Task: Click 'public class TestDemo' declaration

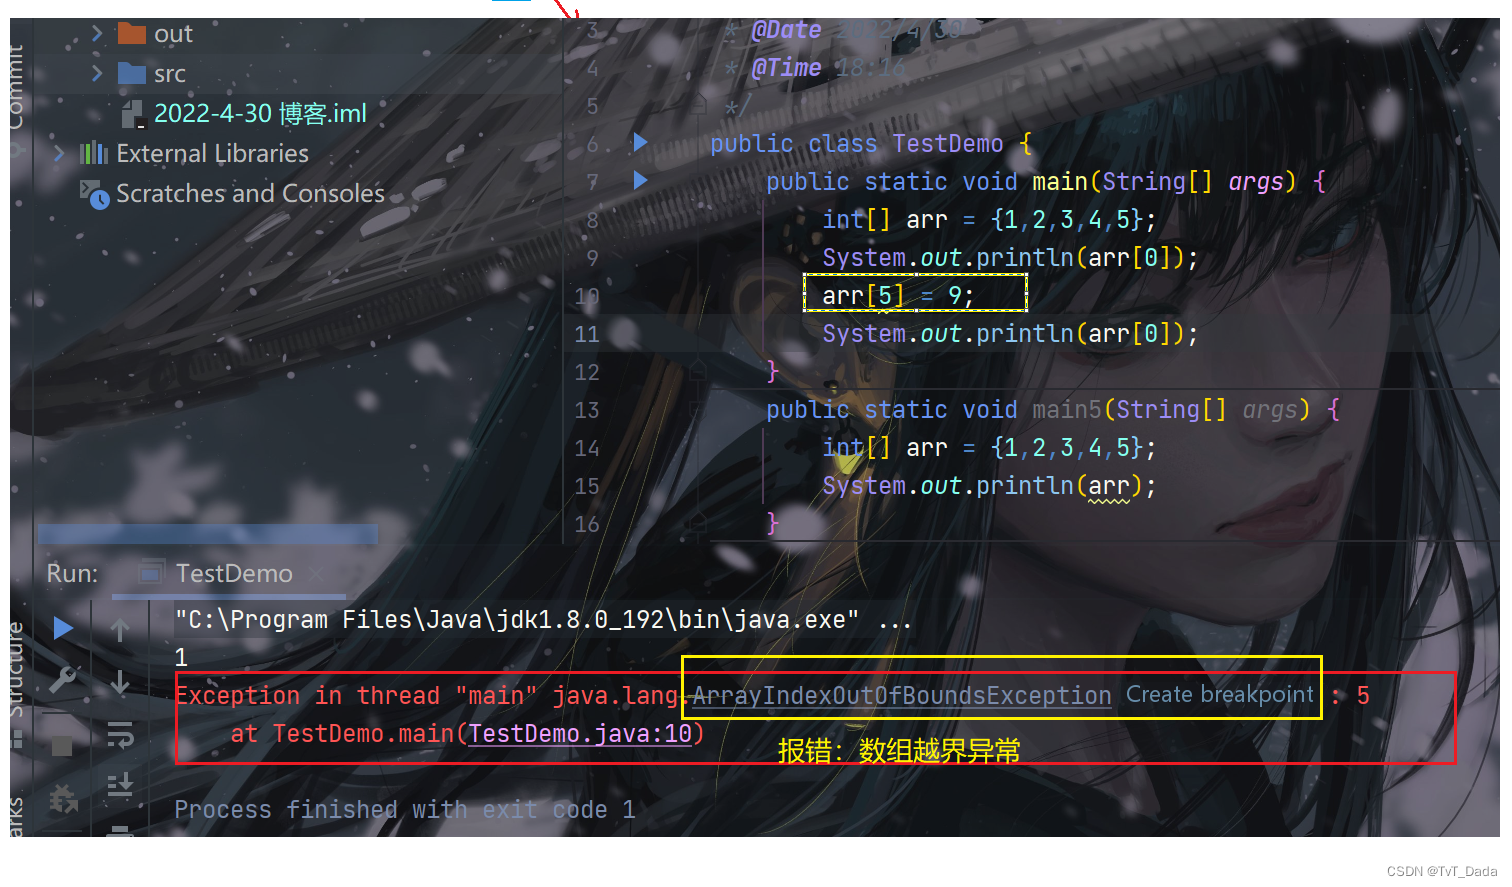Action: pos(856,144)
